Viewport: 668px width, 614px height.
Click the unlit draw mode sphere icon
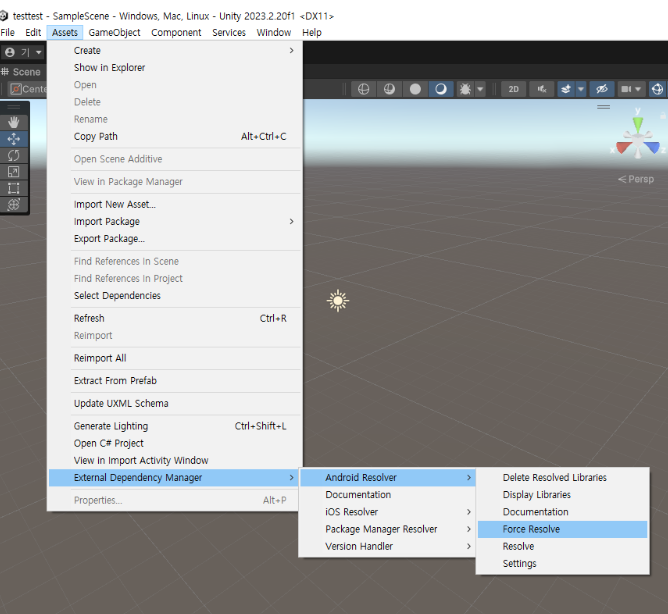(x=415, y=89)
